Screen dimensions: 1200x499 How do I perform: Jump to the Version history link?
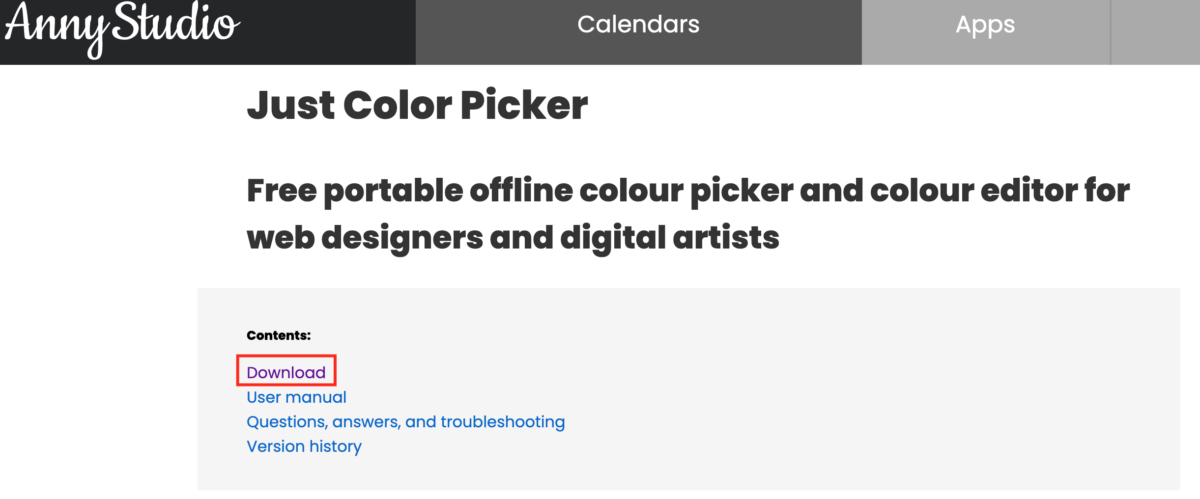click(304, 446)
